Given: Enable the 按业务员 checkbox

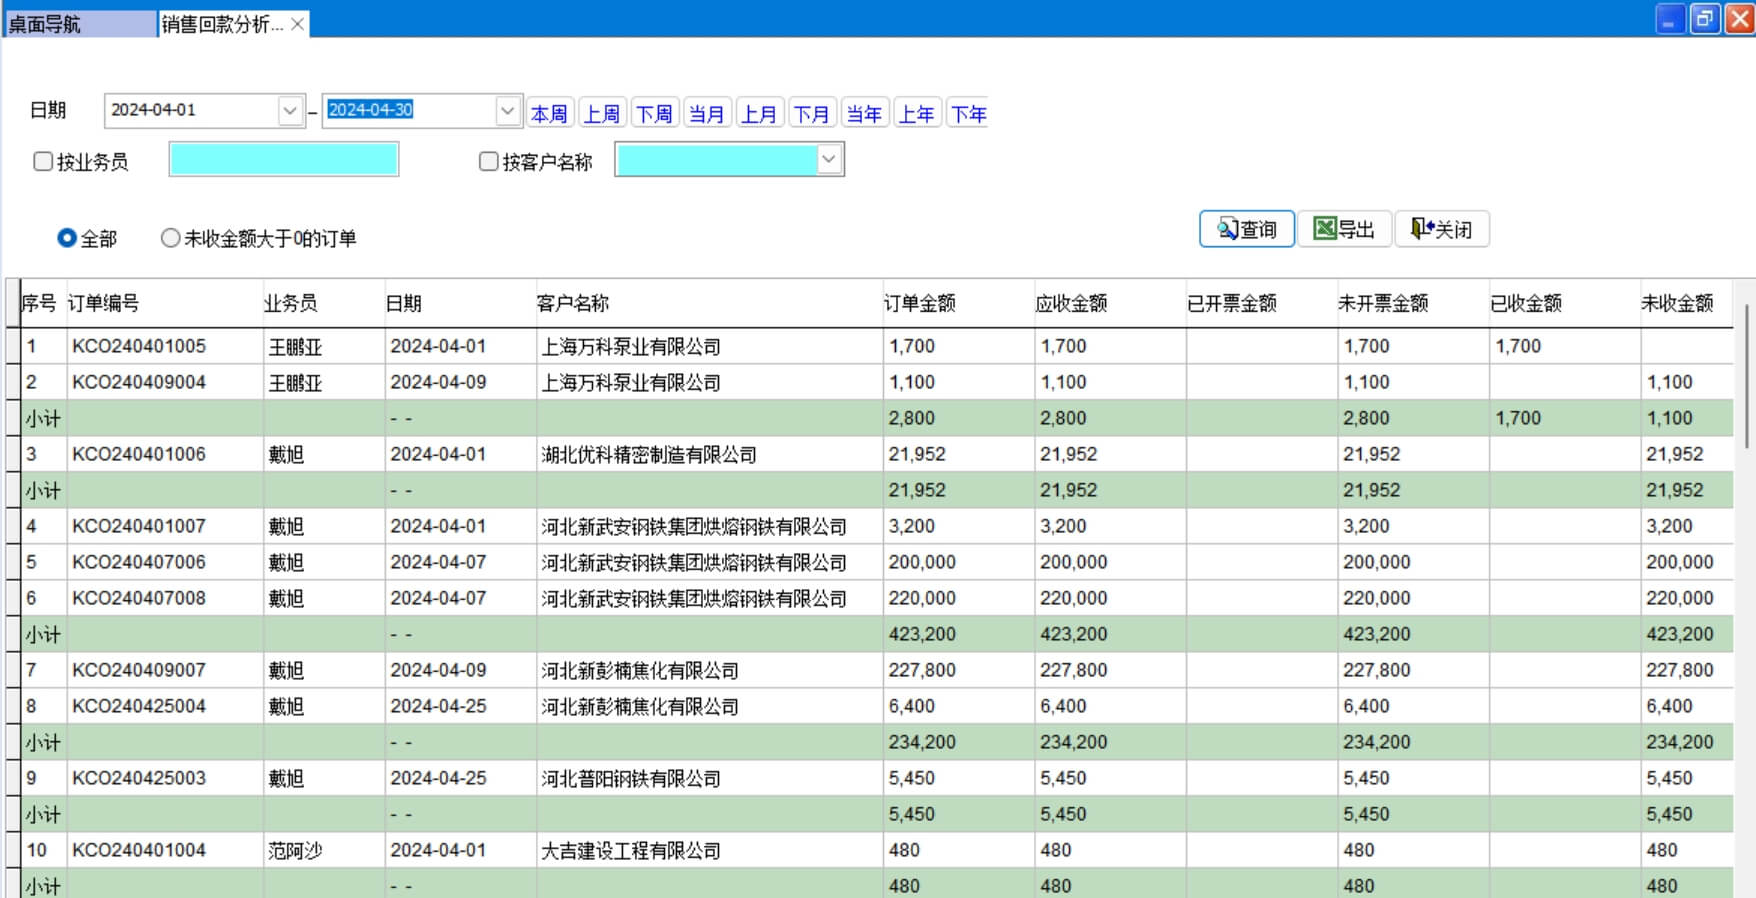Looking at the screenshot, I should [x=43, y=161].
